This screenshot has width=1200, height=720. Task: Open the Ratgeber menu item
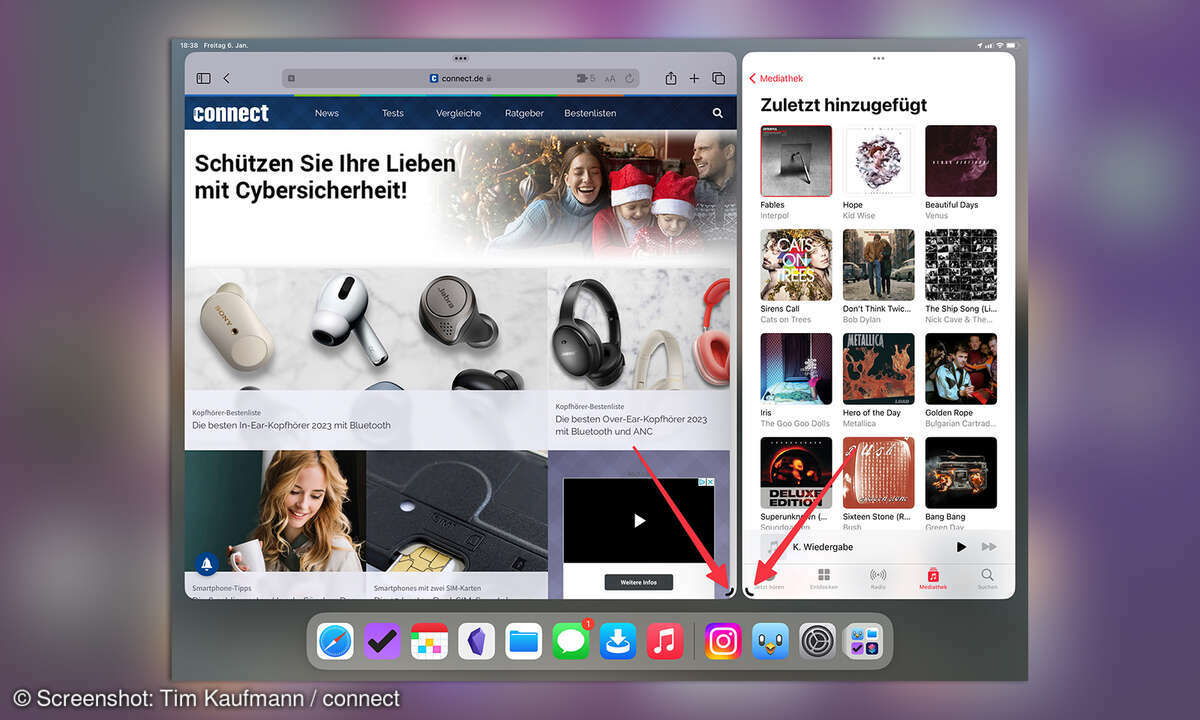point(524,113)
